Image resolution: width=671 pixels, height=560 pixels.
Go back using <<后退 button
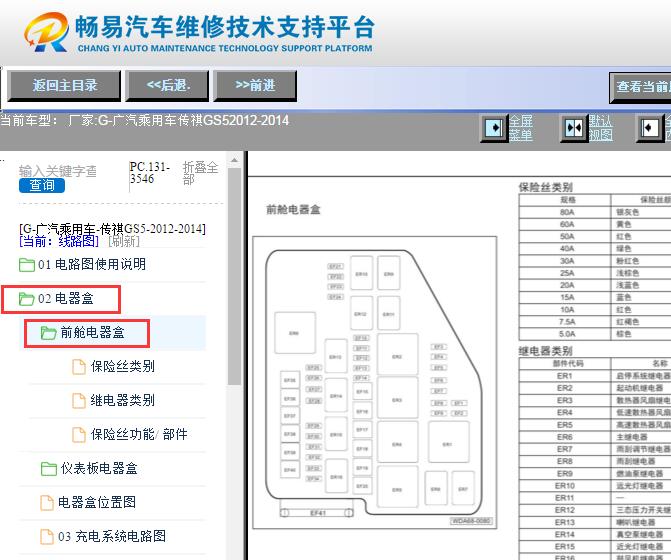pos(167,86)
